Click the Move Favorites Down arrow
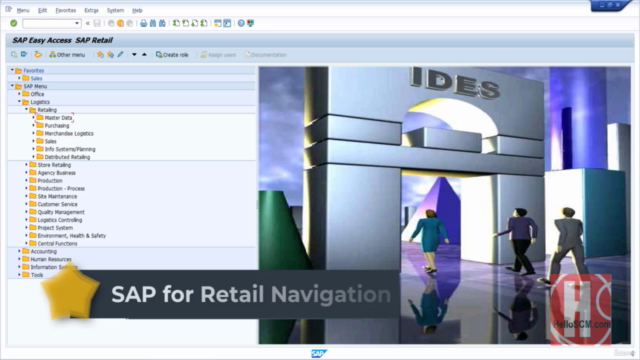 tap(134, 54)
